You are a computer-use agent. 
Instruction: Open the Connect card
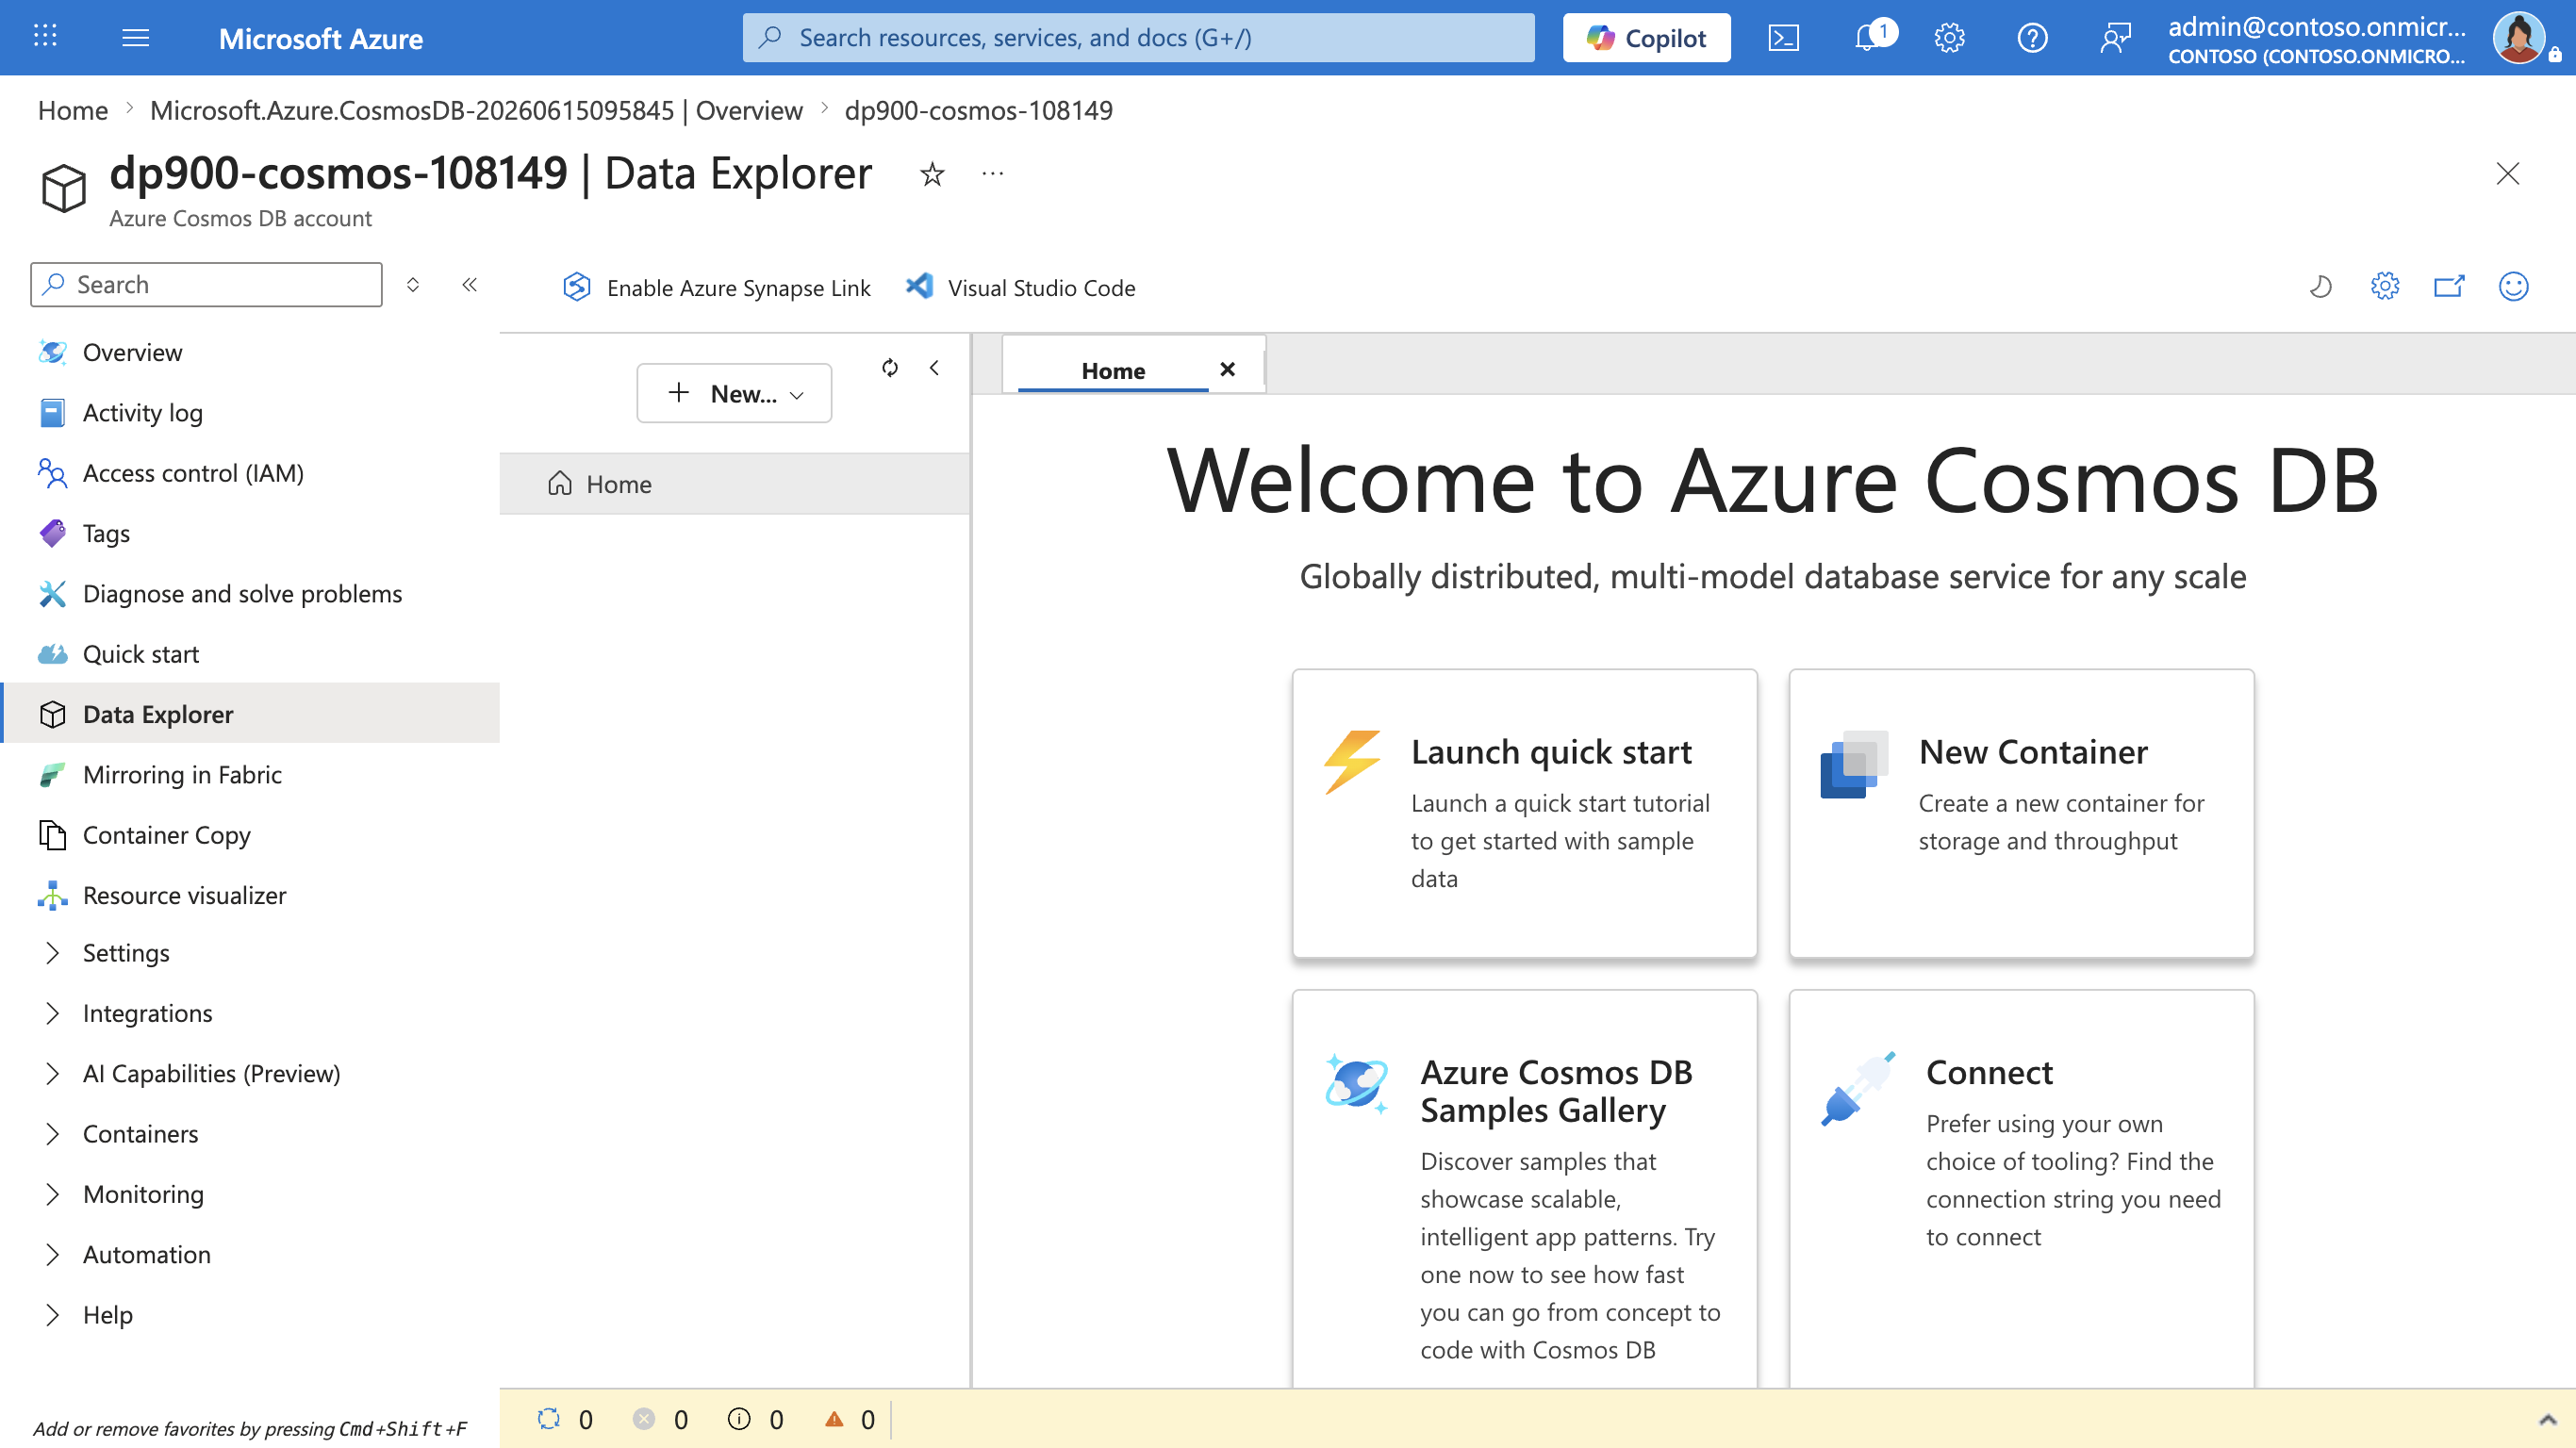pos(2021,1188)
